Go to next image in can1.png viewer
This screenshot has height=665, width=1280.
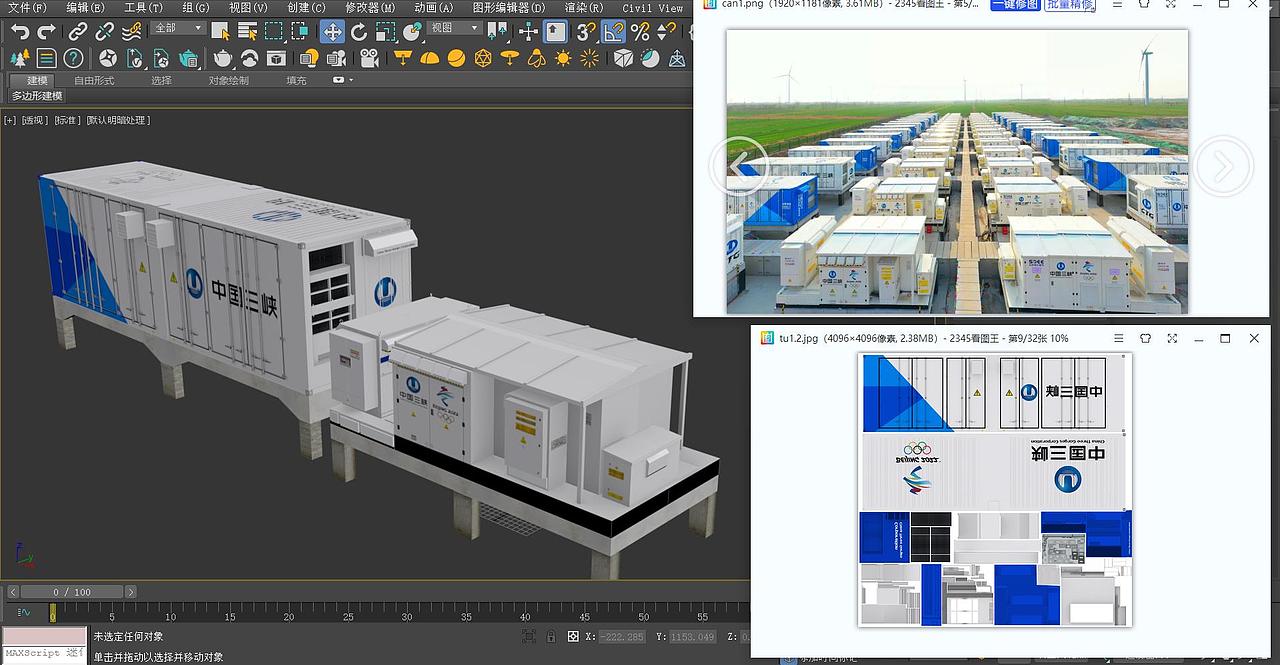point(1222,166)
